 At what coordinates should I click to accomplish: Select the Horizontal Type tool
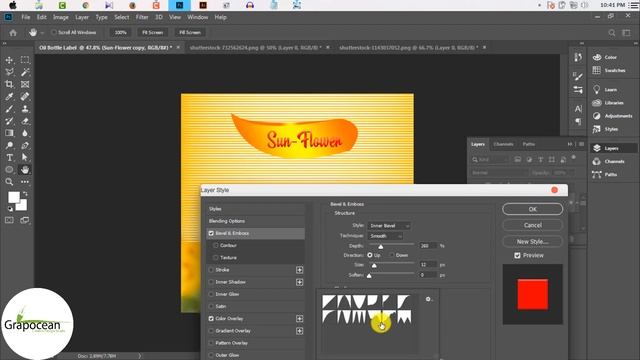click(x=9, y=158)
